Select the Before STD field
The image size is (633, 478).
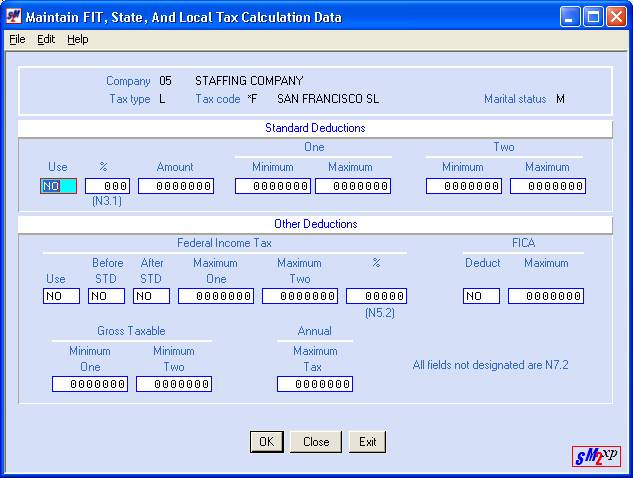[107, 296]
